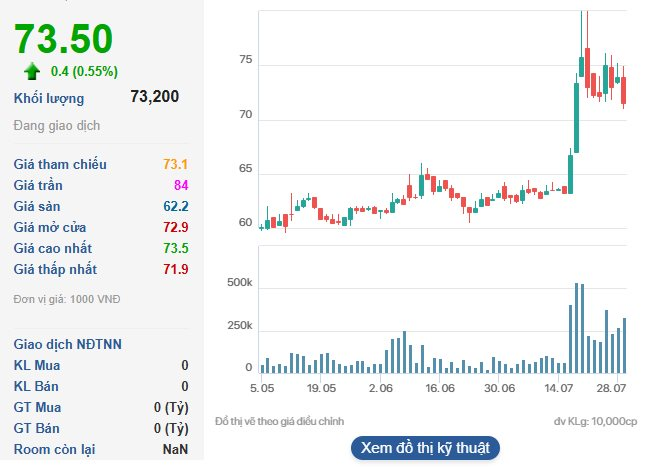Select the ceiling price value 84
668x467 pixels.
[x=181, y=185]
